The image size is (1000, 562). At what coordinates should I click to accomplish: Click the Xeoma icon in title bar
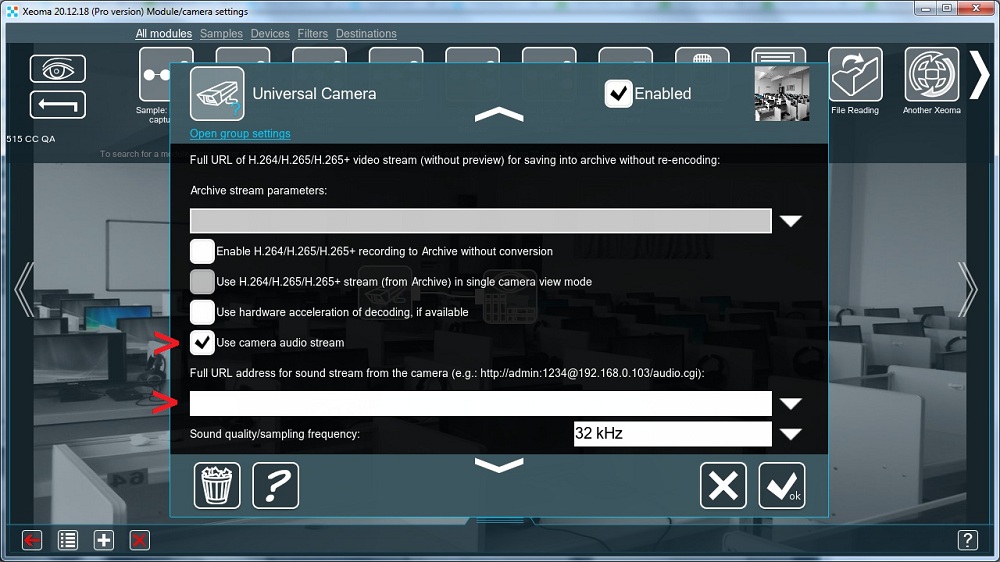[x=12, y=11]
